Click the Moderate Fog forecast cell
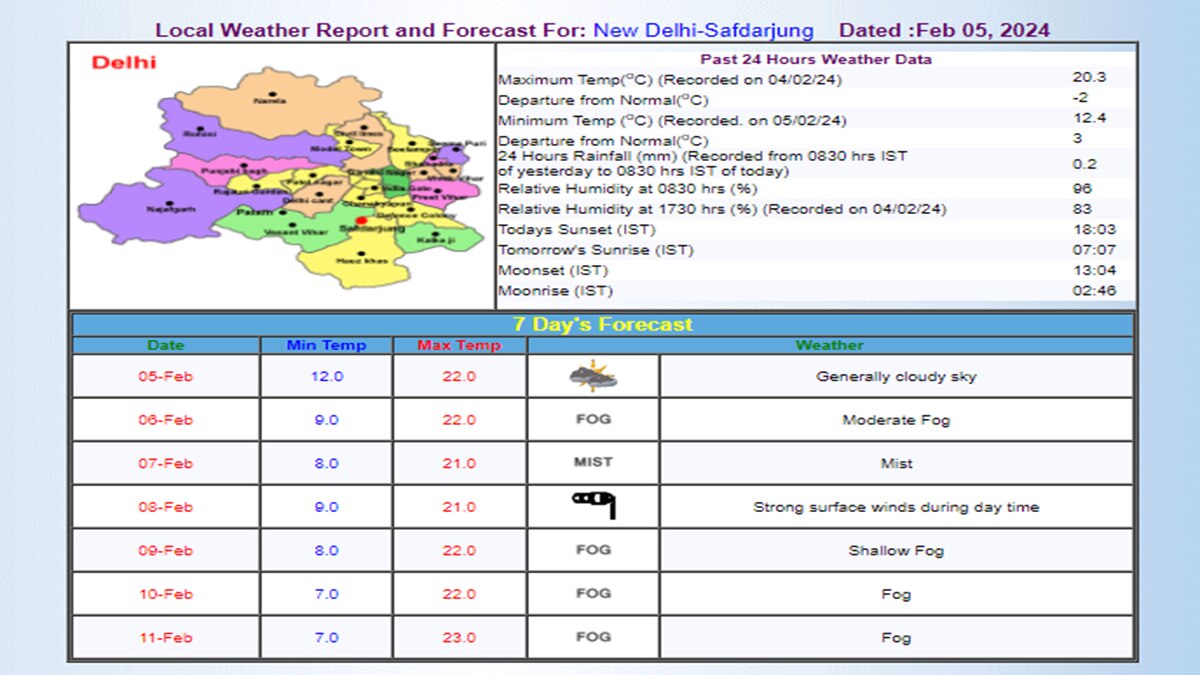The height and width of the screenshot is (675, 1200). [895, 420]
